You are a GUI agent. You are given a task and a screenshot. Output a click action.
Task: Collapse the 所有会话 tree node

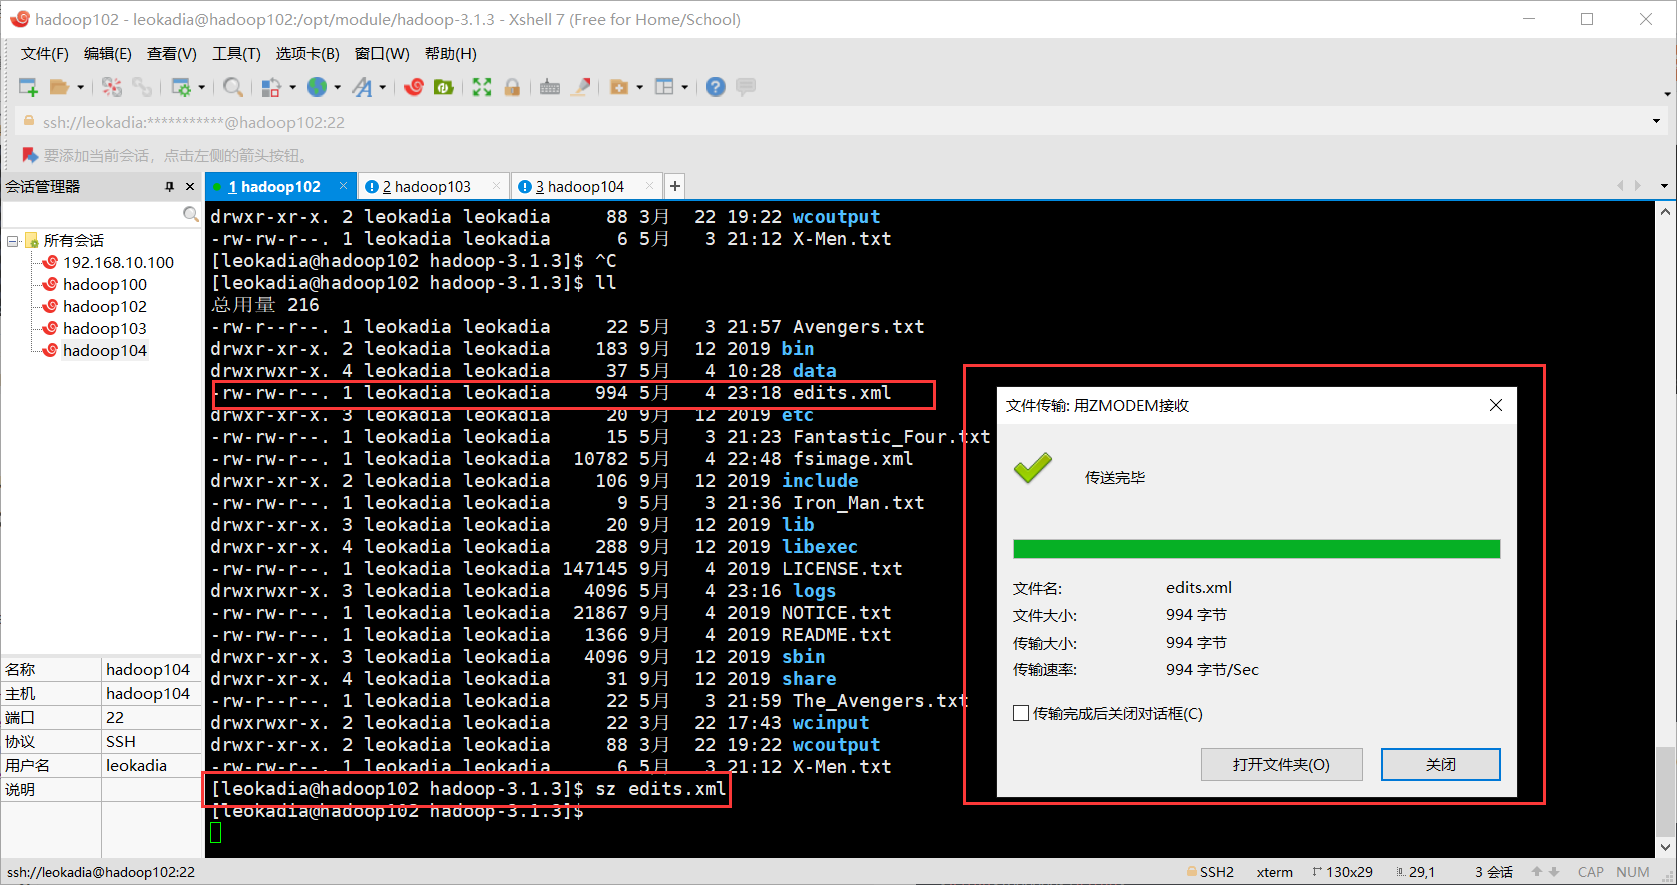click(x=13, y=241)
